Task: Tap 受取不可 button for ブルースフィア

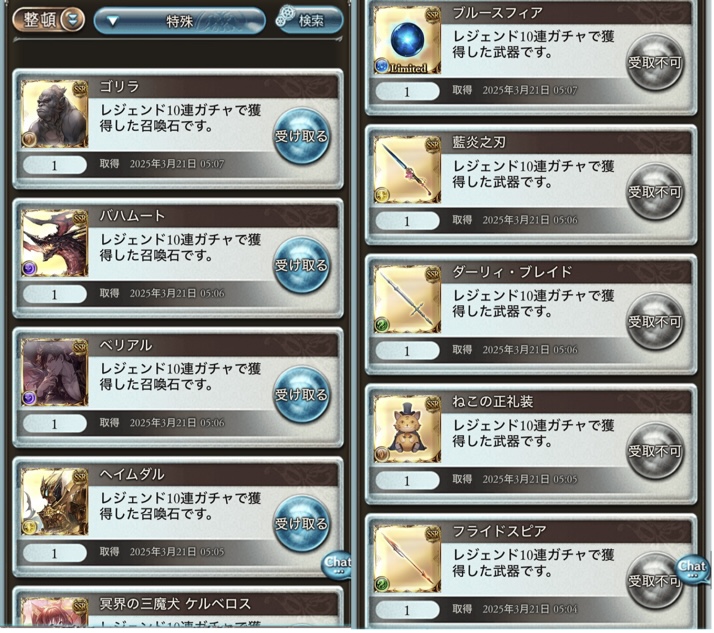Action: click(x=655, y=62)
